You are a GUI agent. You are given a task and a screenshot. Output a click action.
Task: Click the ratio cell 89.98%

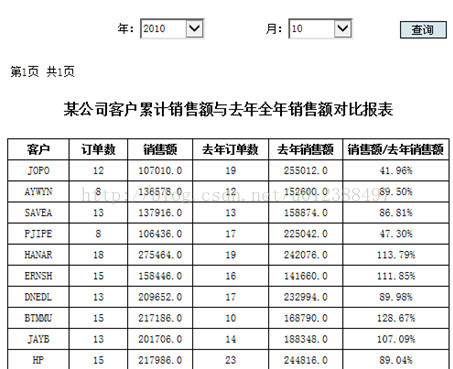tap(396, 297)
